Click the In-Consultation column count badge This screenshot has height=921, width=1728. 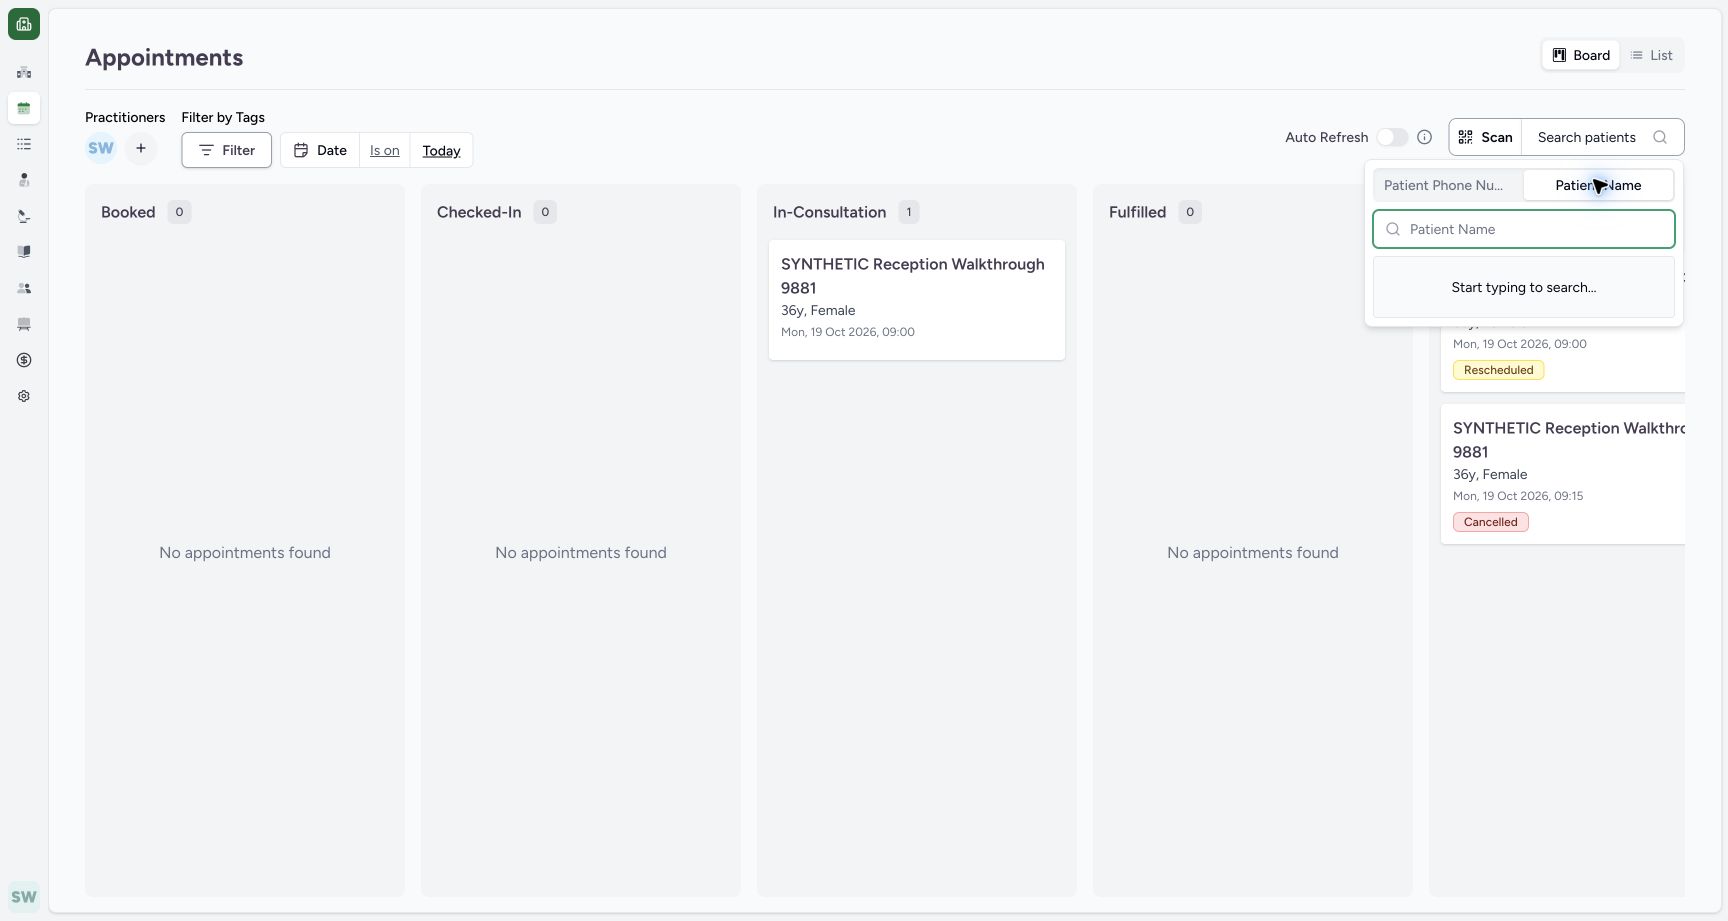[x=909, y=212]
